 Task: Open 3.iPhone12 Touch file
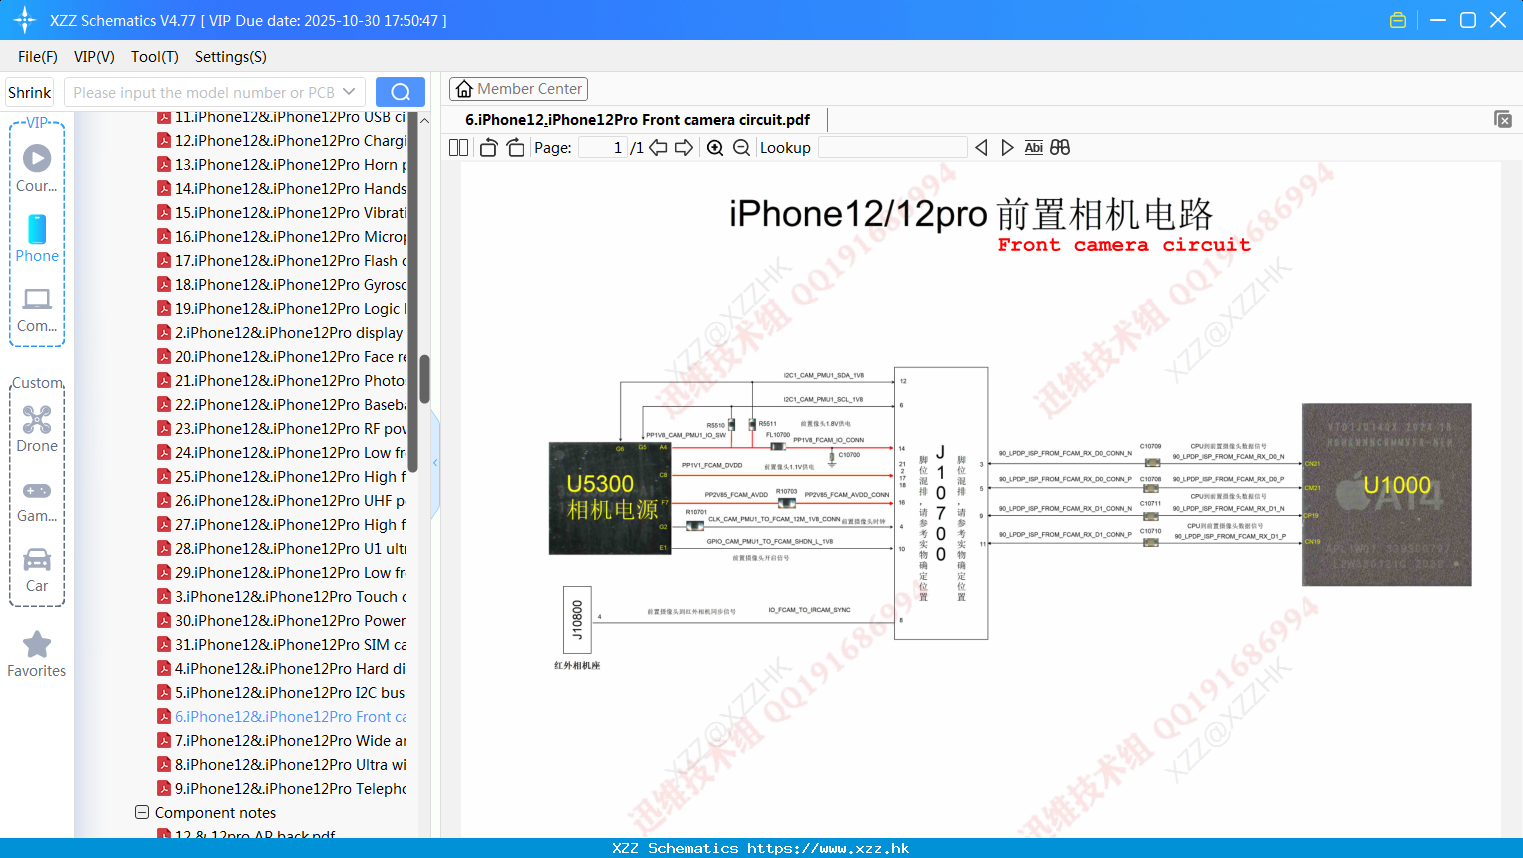pos(282,597)
